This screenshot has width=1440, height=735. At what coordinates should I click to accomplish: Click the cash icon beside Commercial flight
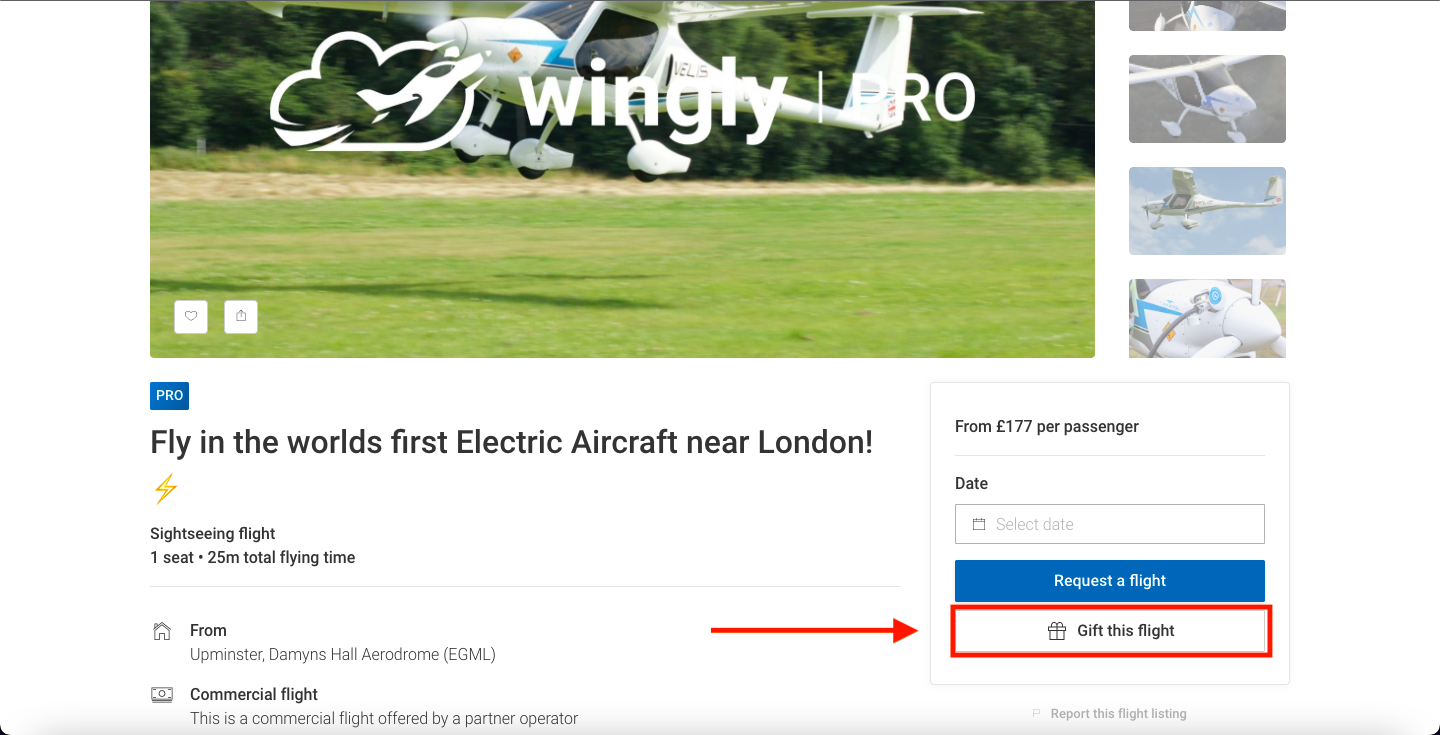161,694
